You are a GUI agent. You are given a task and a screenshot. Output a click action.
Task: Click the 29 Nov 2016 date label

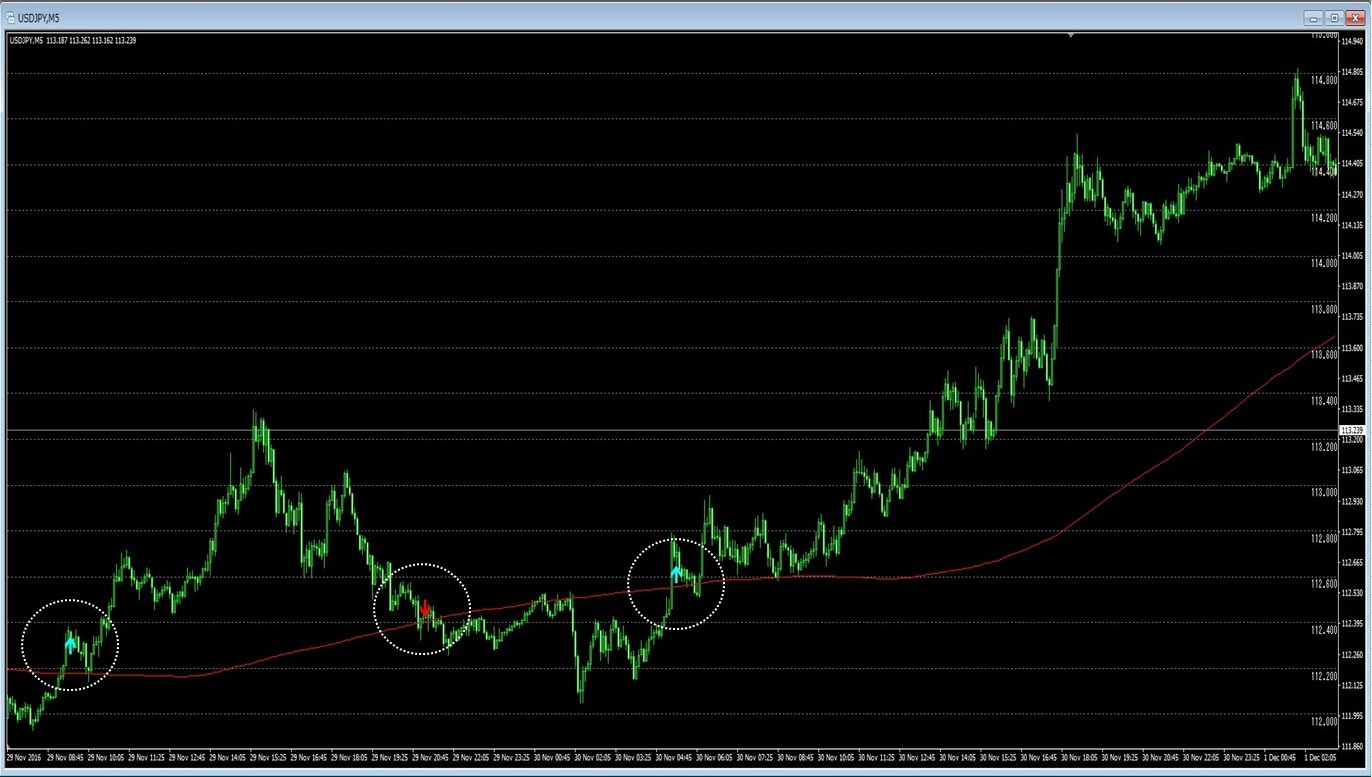(x=24, y=757)
